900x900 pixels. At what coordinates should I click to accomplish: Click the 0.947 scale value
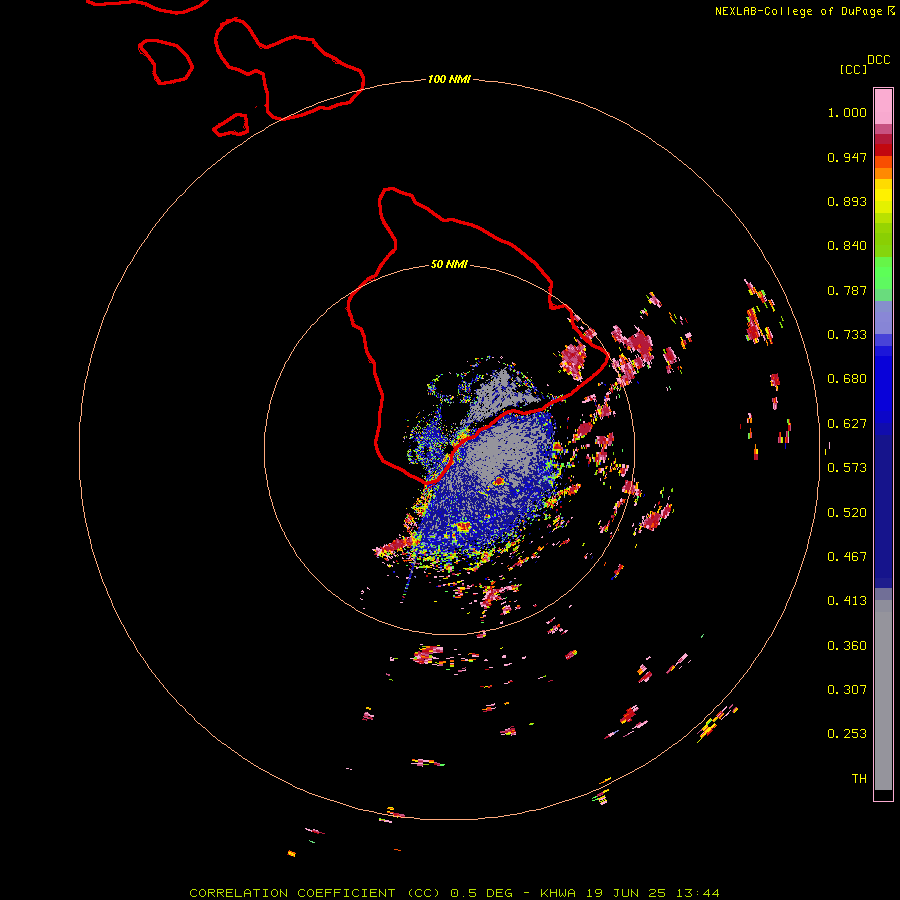click(x=847, y=157)
